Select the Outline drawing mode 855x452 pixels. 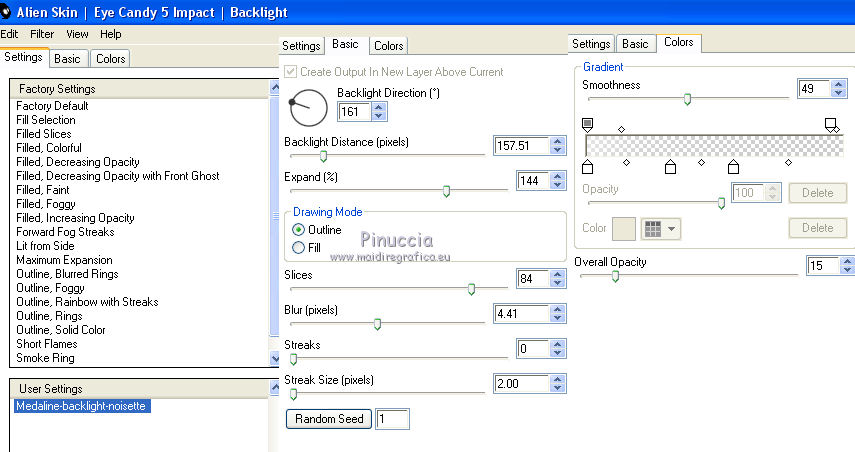coord(298,230)
